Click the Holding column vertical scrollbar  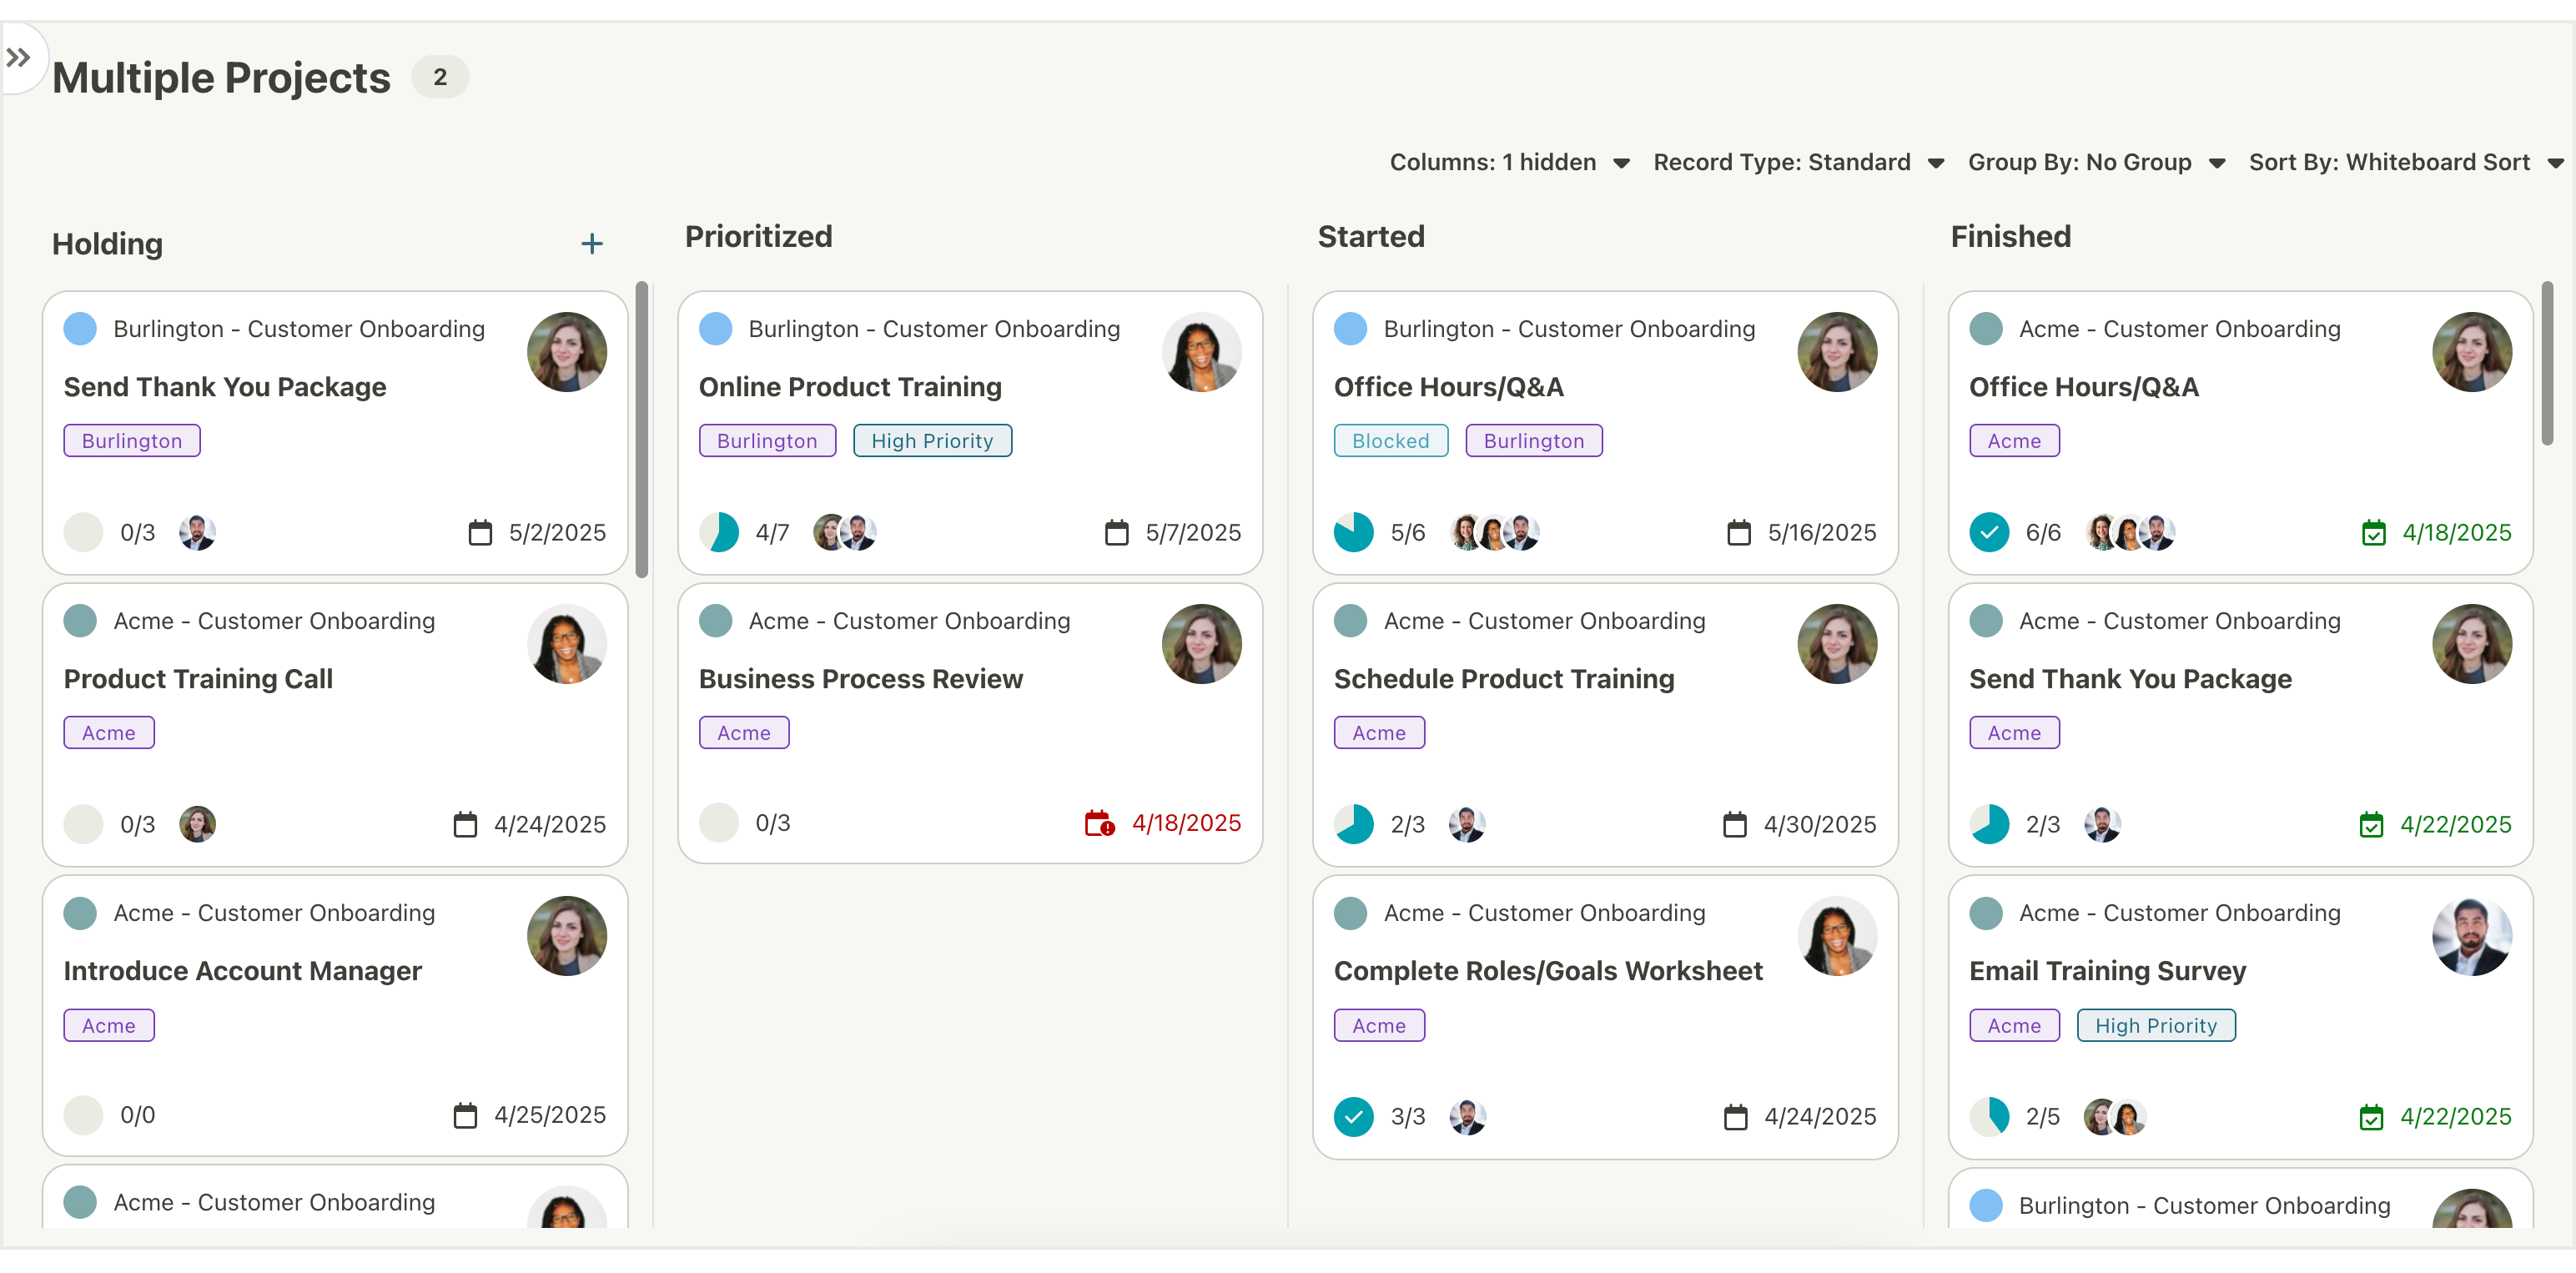(x=642, y=430)
